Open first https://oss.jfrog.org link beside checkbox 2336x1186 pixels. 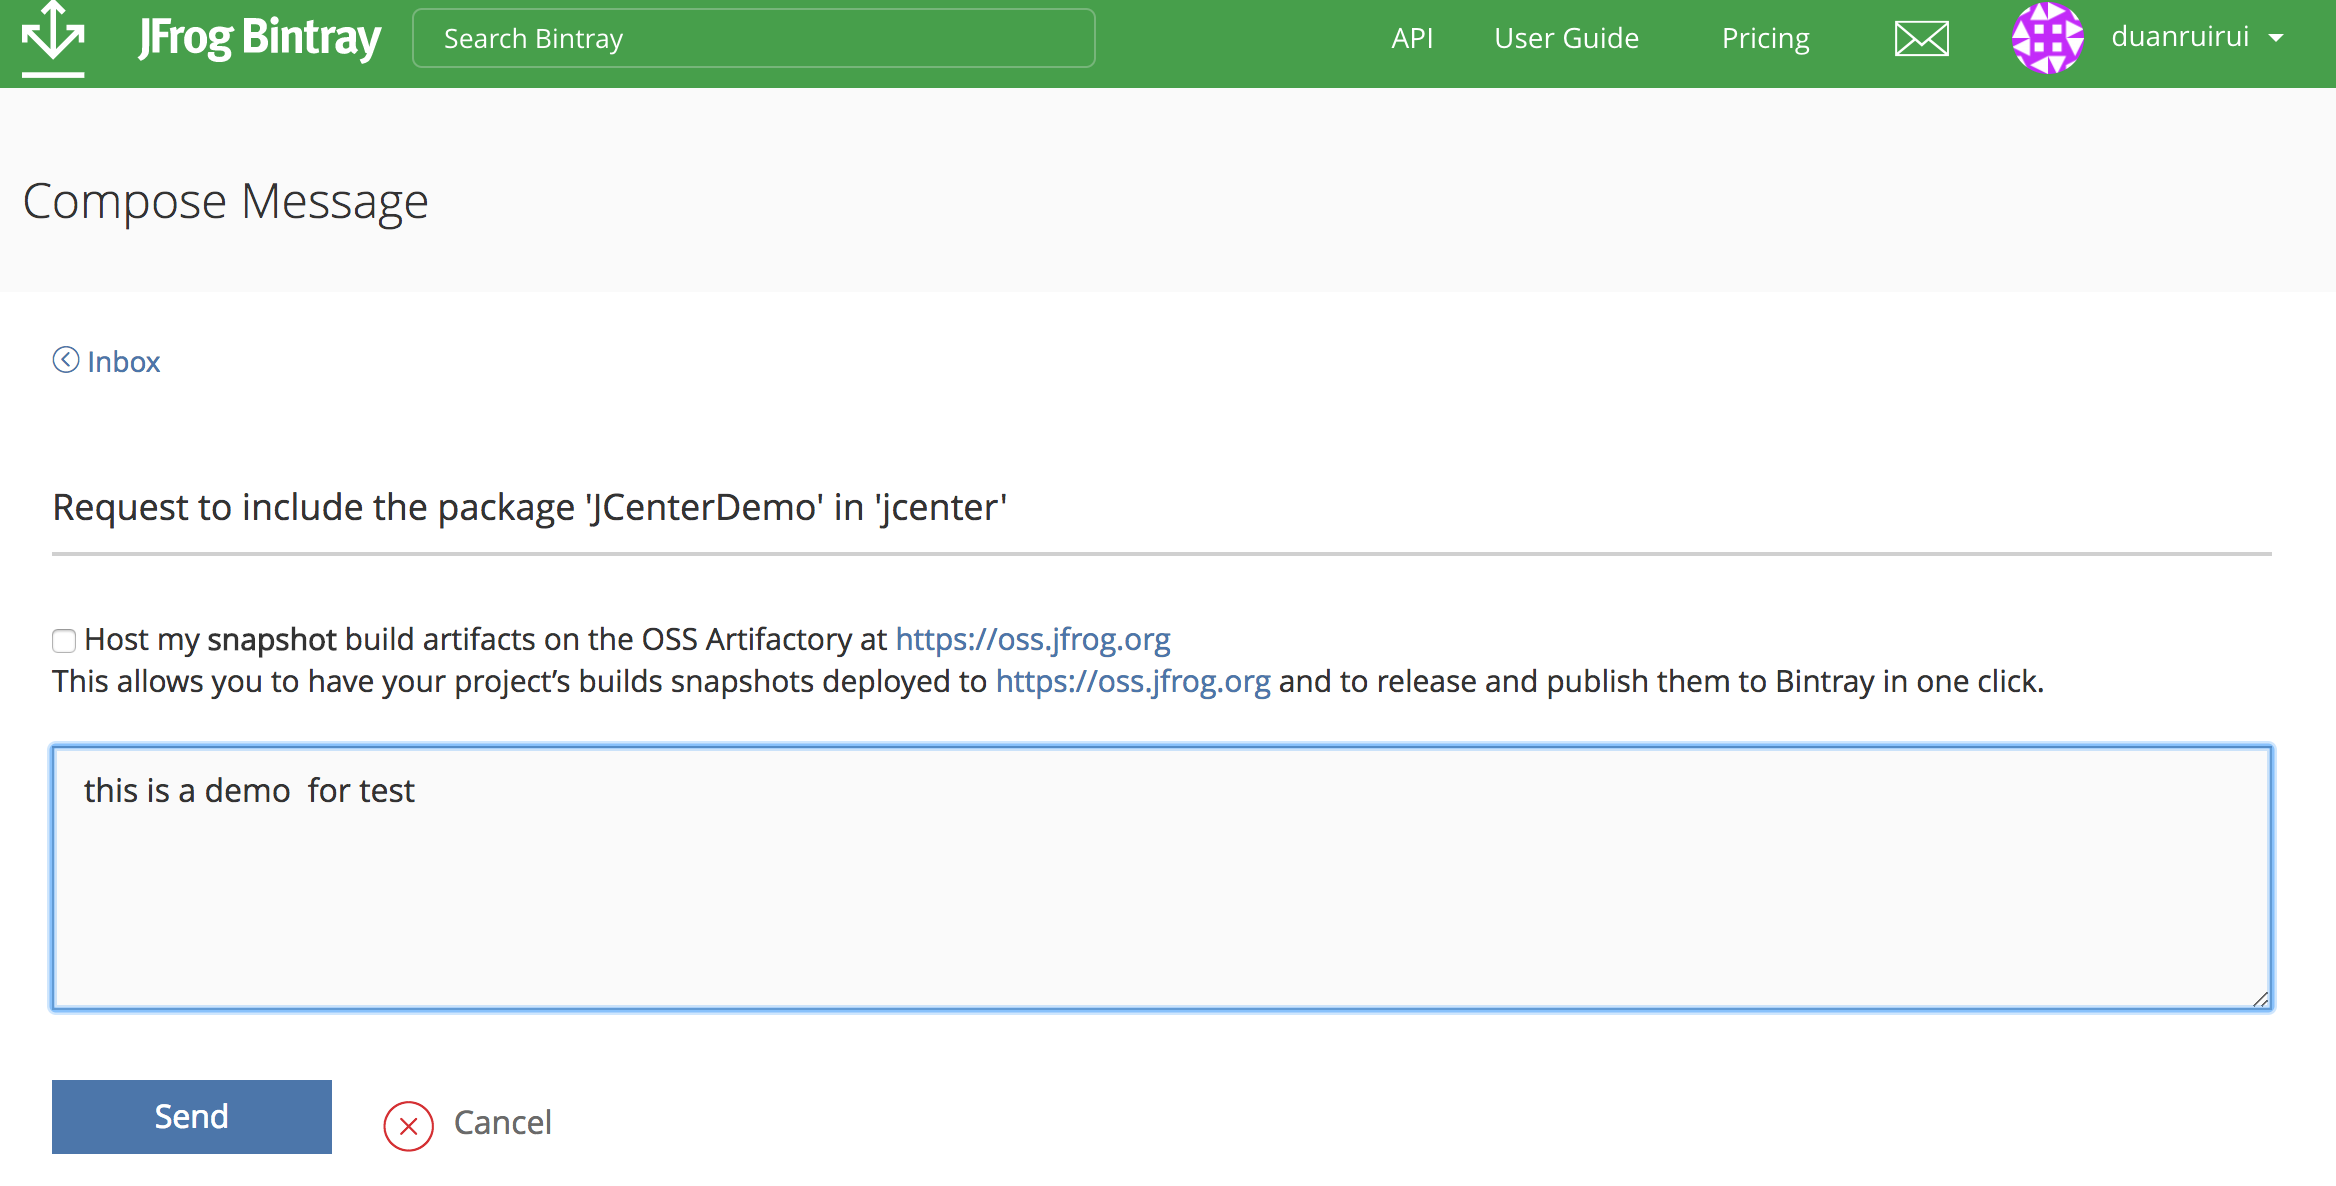1032,639
